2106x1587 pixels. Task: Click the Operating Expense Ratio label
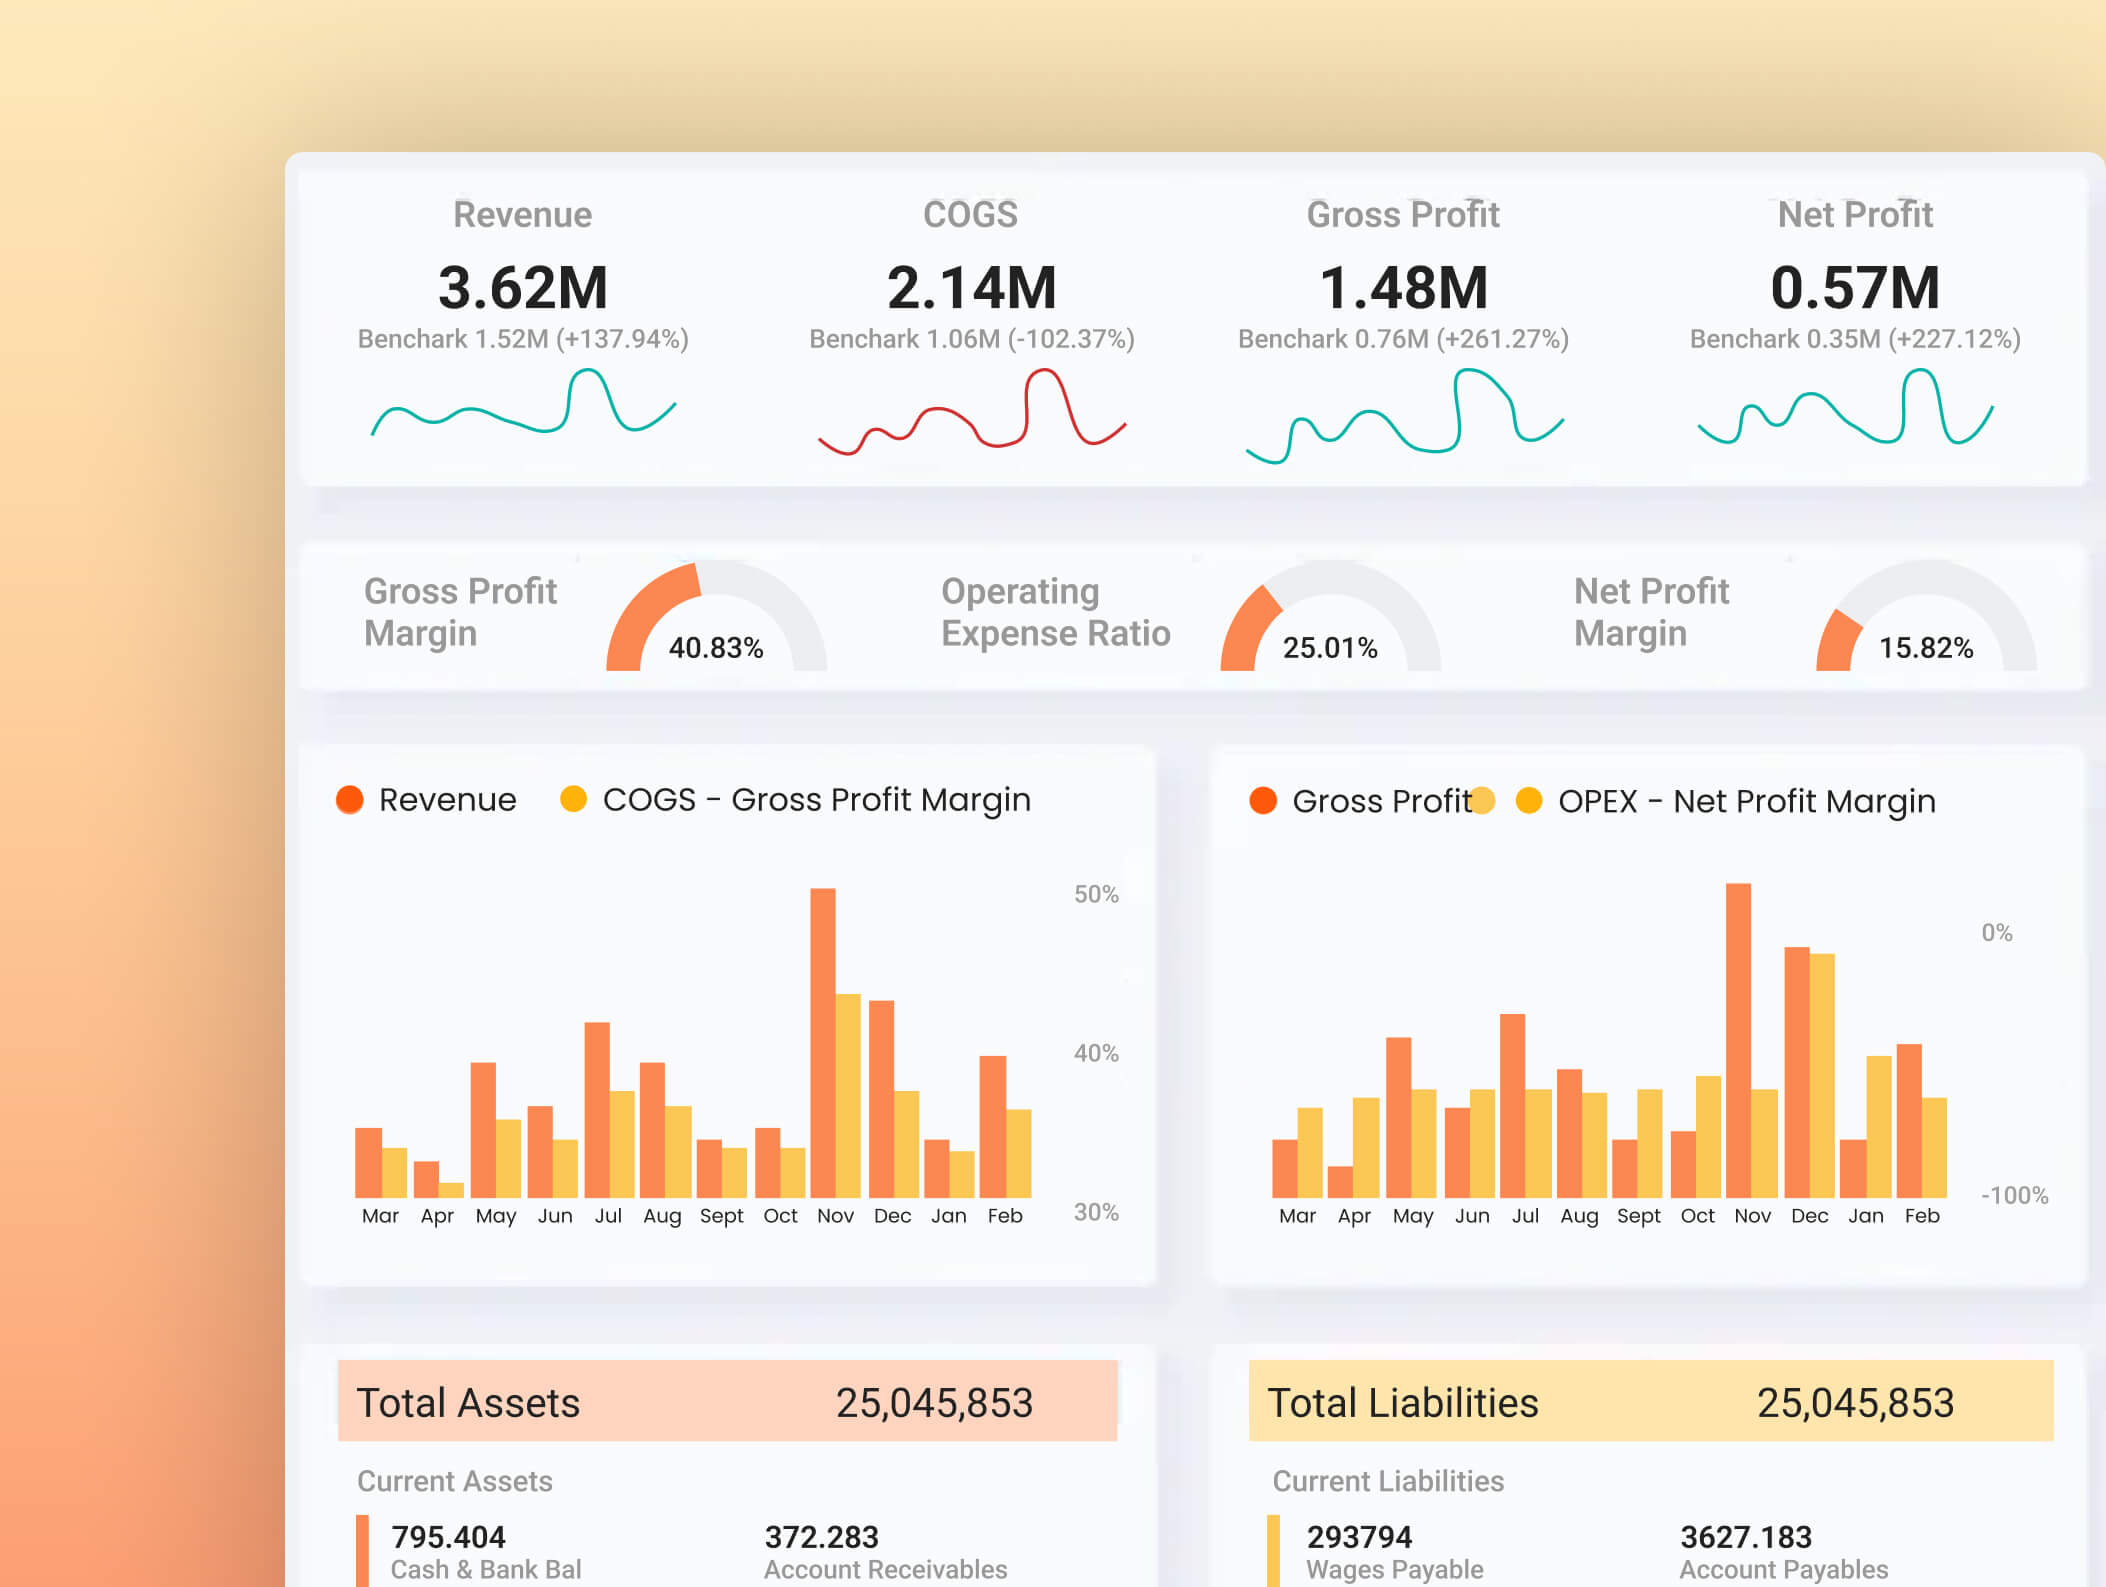point(1056,612)
